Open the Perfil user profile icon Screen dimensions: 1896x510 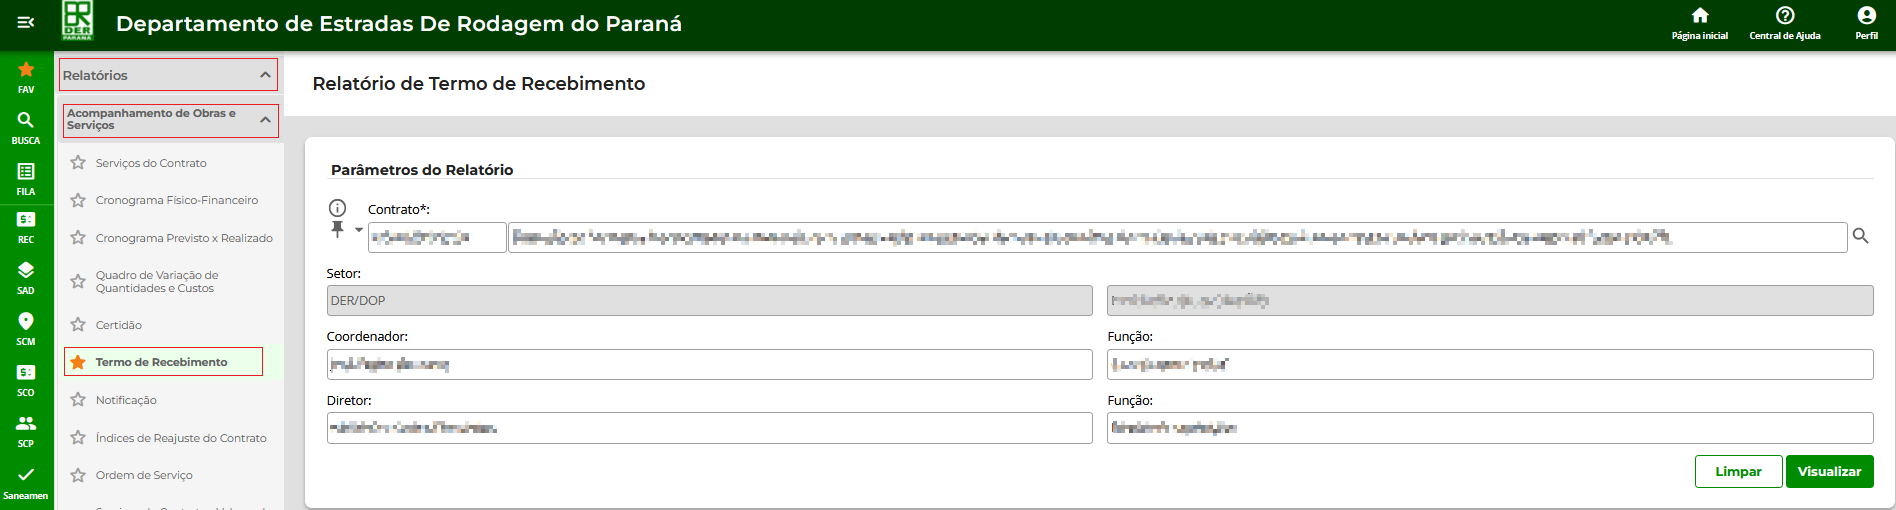1866,22
